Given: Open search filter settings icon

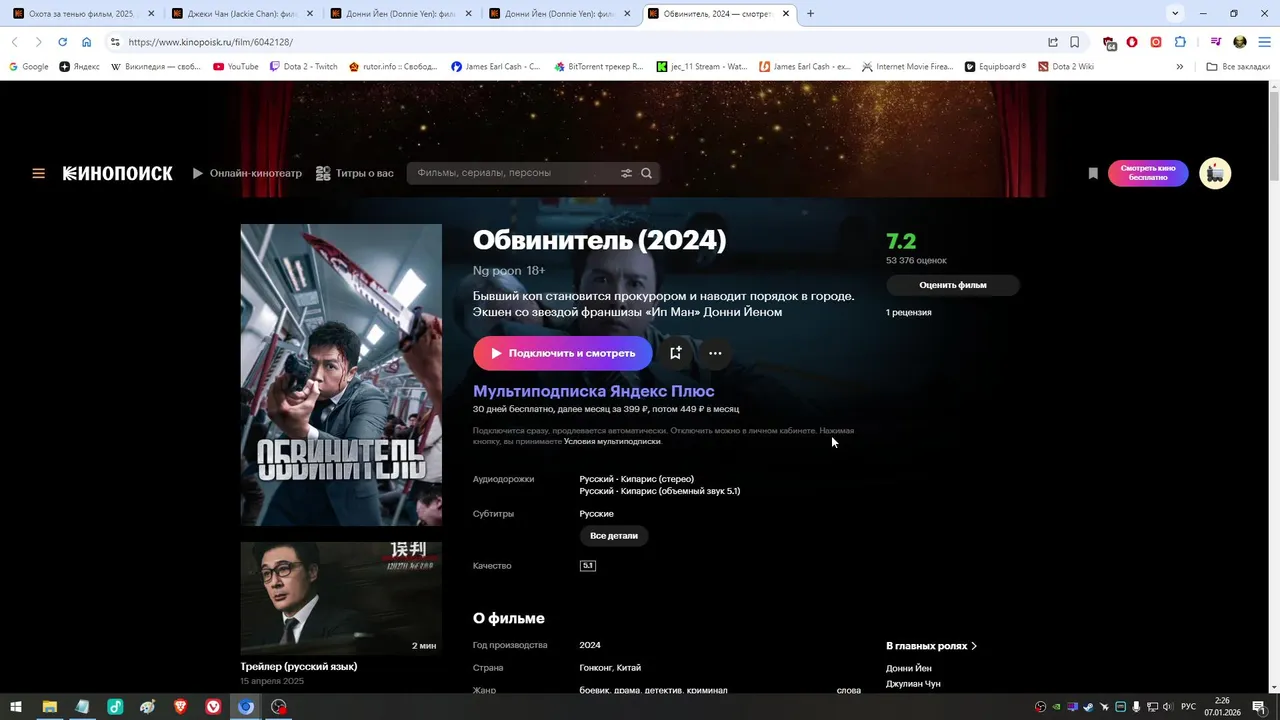Looking at the screenshot, I should 626,173.
